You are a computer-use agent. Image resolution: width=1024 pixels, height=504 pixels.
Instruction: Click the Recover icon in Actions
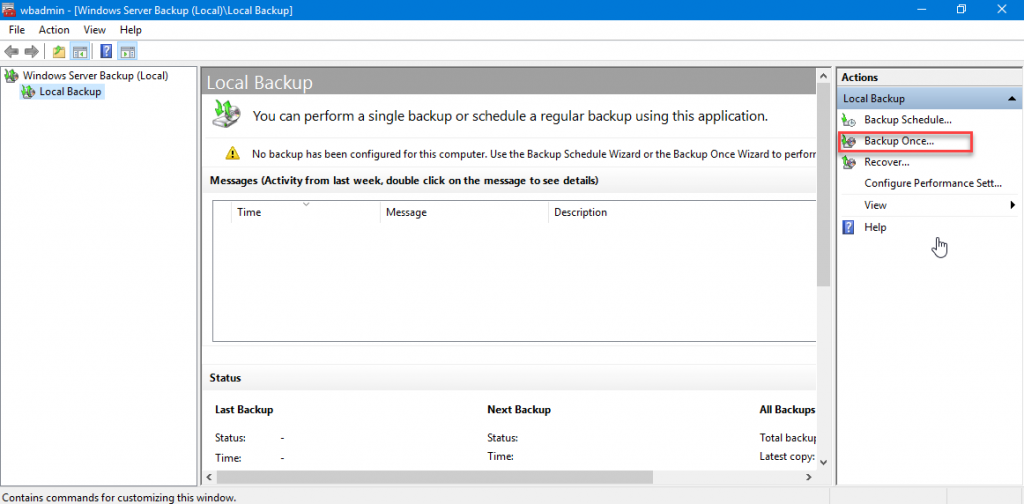click(849, 162)
